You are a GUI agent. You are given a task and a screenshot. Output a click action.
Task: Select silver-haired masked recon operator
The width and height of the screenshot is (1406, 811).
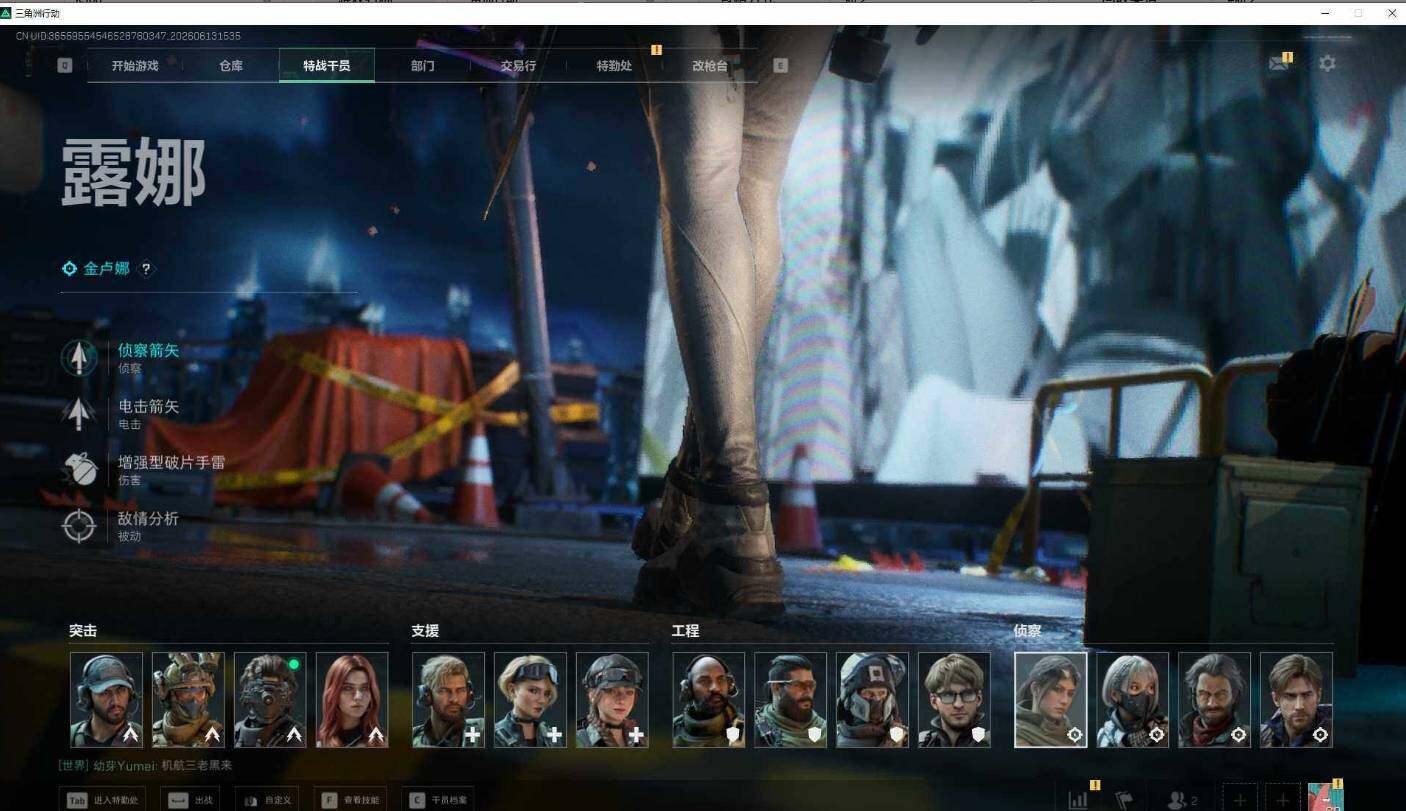tap(1133, 700)
